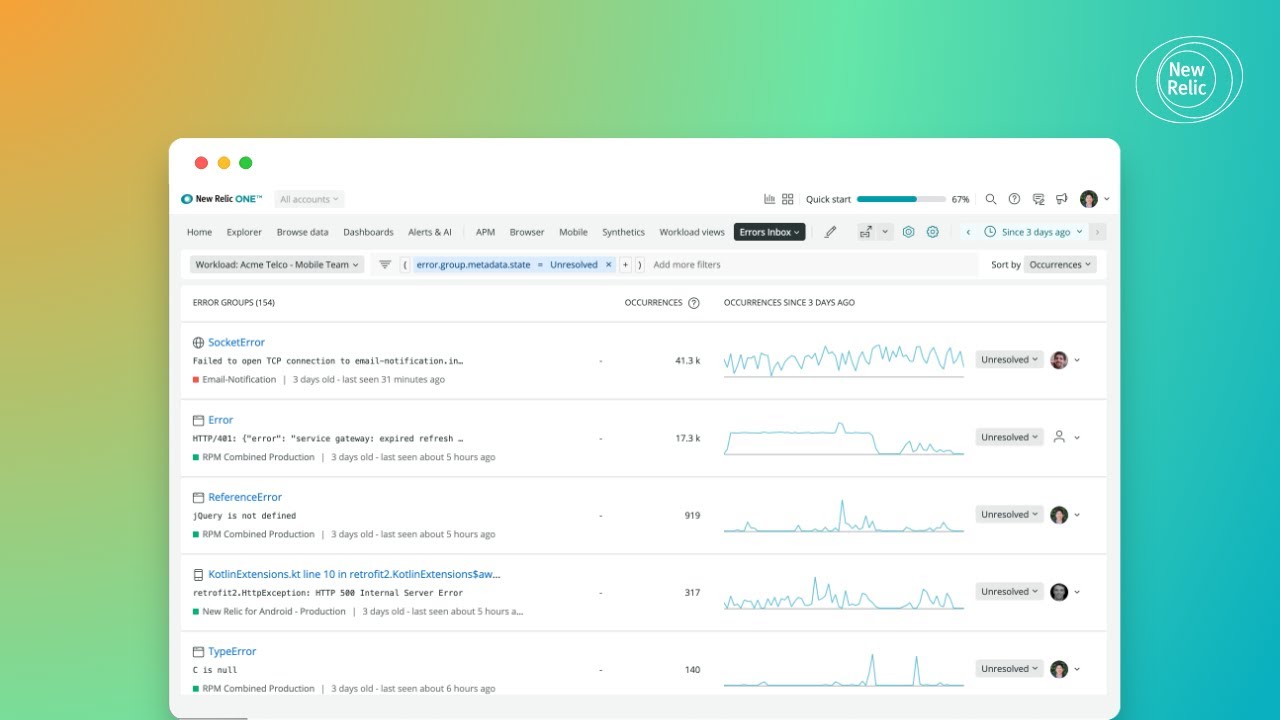Screen dimensions: 1280x720
Task: Click the 41.3 k occurrences value
Action: [687, 361]
